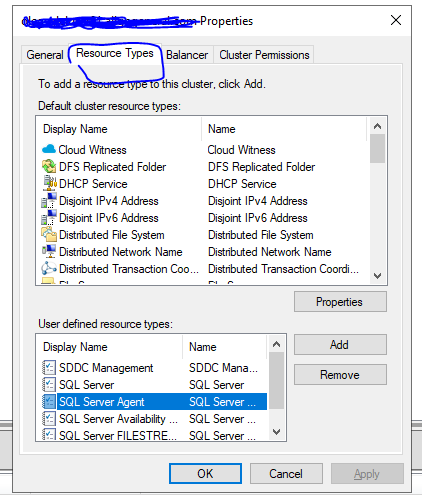
Task: Click the Properties button
Action: (x=340, y=302)
